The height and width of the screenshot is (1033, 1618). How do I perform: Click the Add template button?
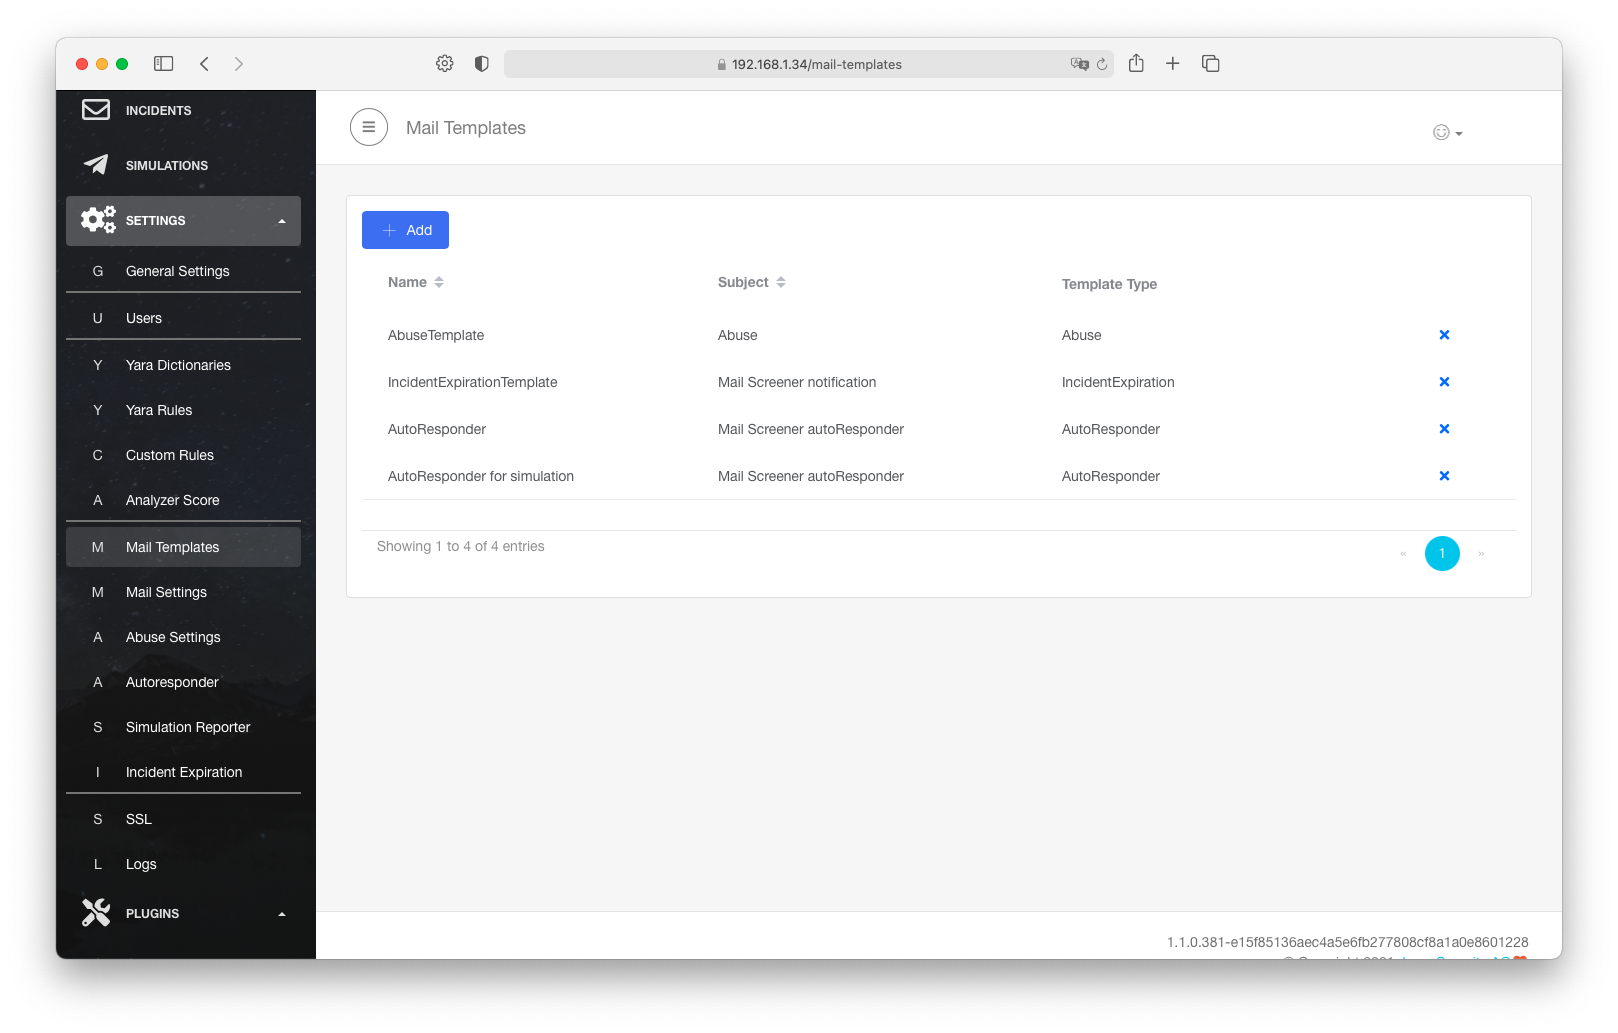pos(405,230)
